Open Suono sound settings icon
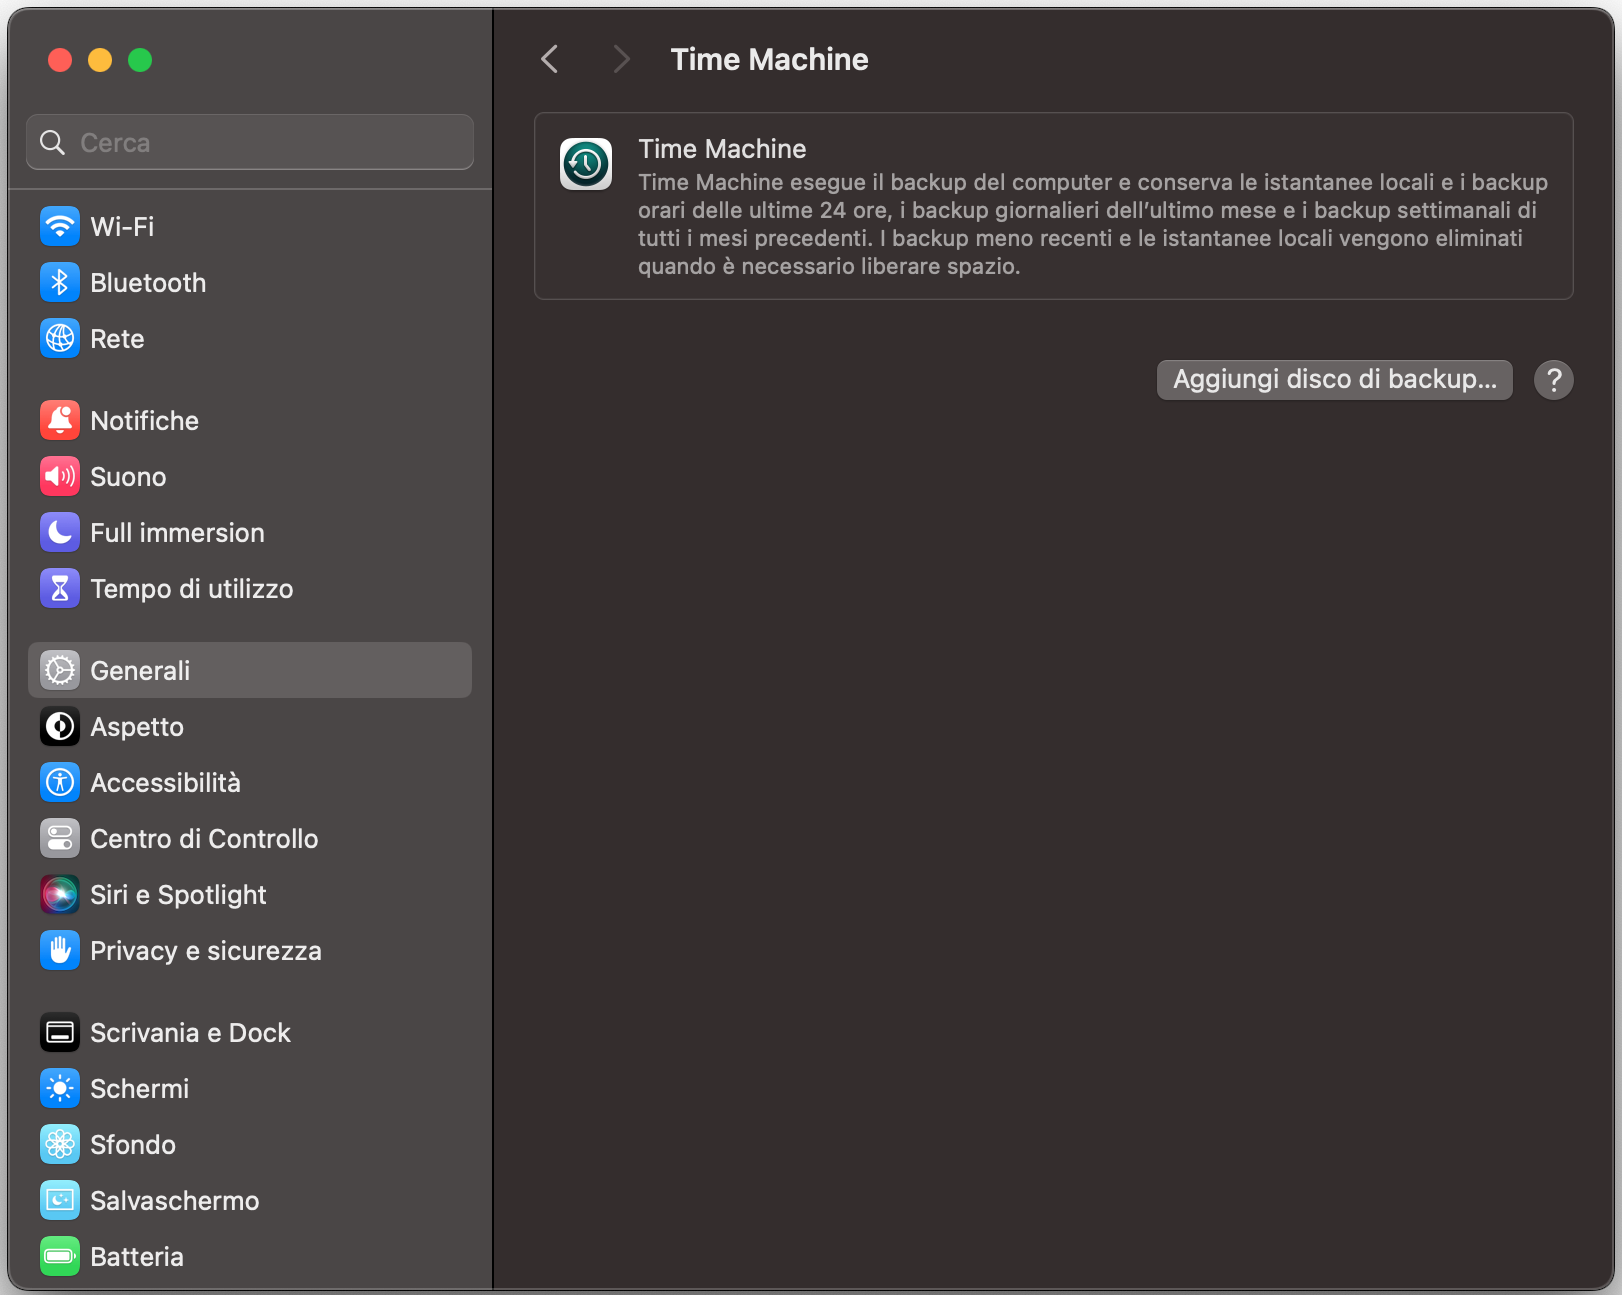This screenshot has height=1295, width=1622. [x=60, y=476]
